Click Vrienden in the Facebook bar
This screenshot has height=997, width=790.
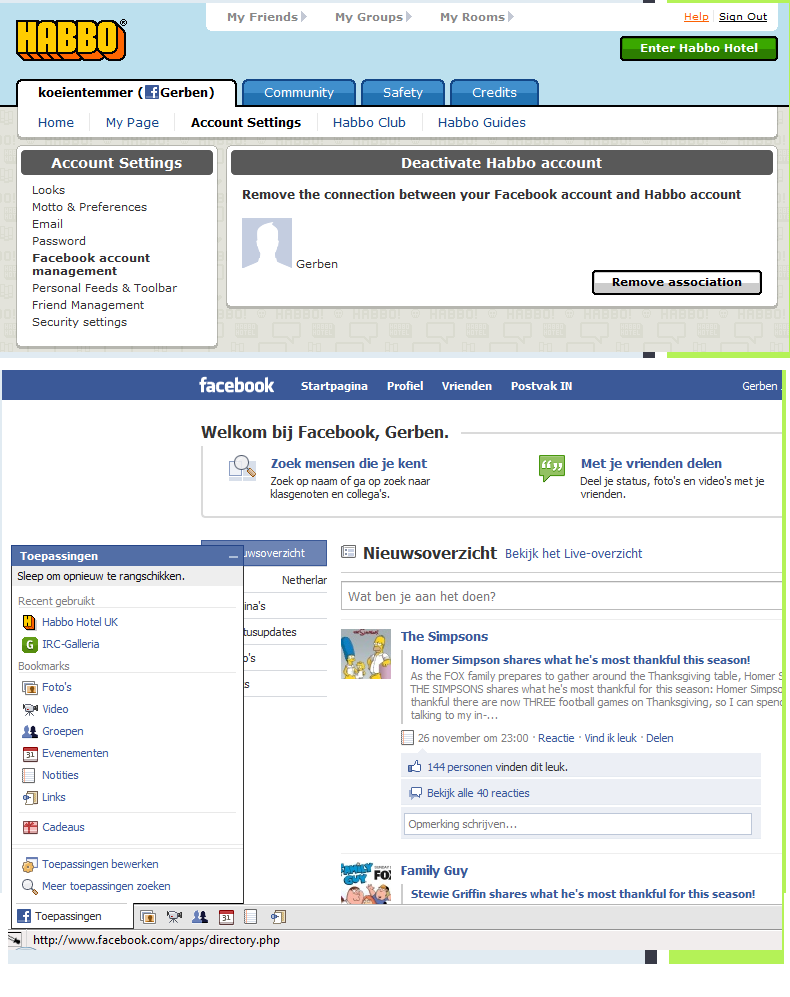point(467,386)
